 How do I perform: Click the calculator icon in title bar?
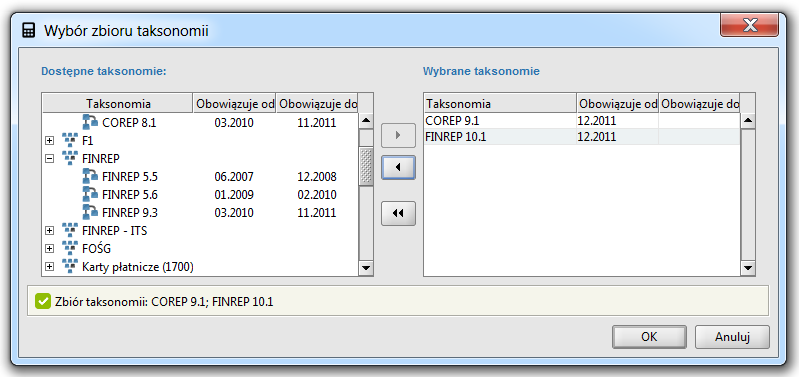click(29, 30)
